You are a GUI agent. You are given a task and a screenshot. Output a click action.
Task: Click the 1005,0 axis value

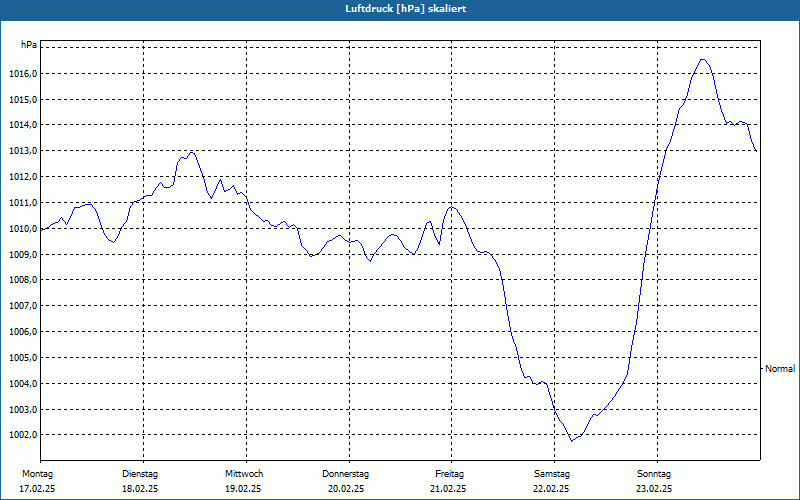click(x=23, y=358)
